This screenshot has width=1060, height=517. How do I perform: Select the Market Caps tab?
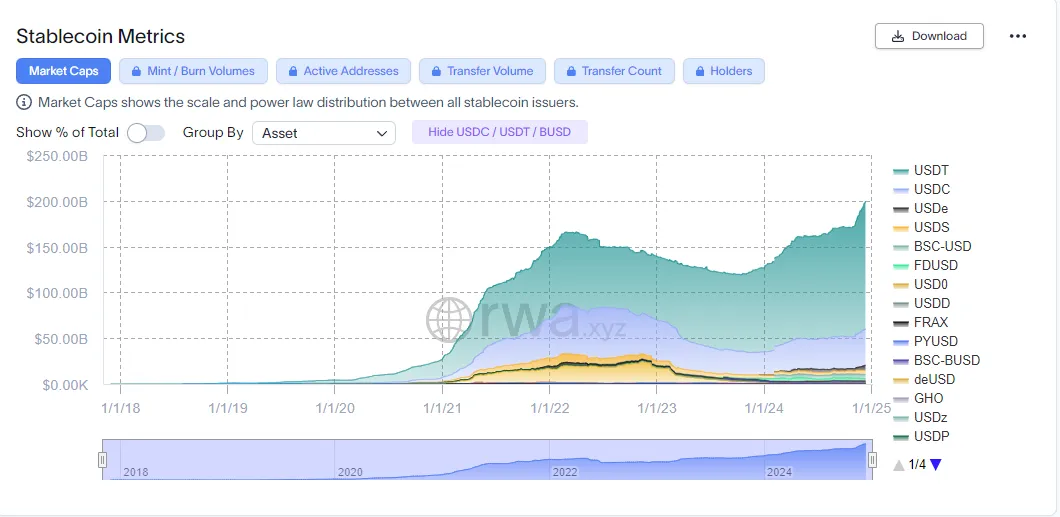coord(63,71)
